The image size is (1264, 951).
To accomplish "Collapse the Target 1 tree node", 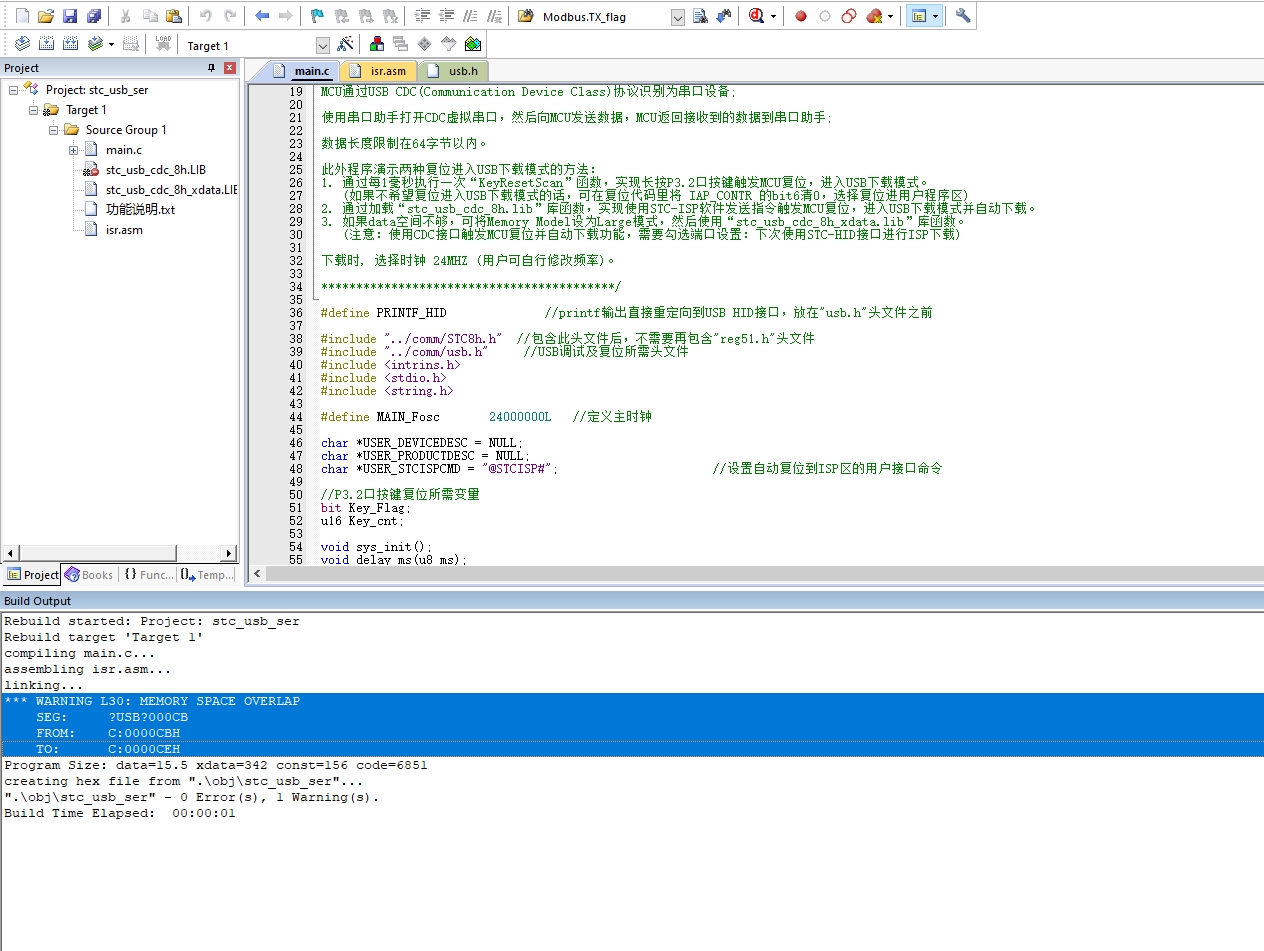I will [x=34, y=110].
